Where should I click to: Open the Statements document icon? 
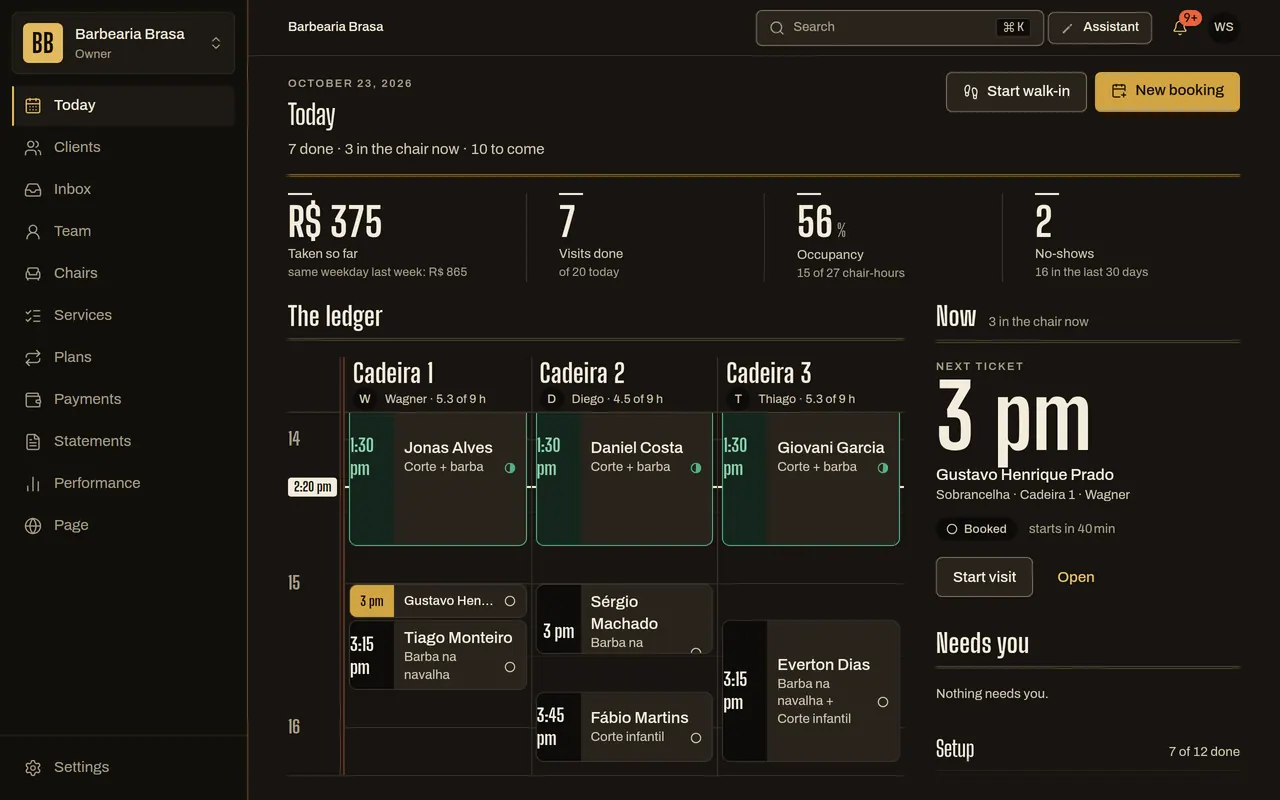33,442
